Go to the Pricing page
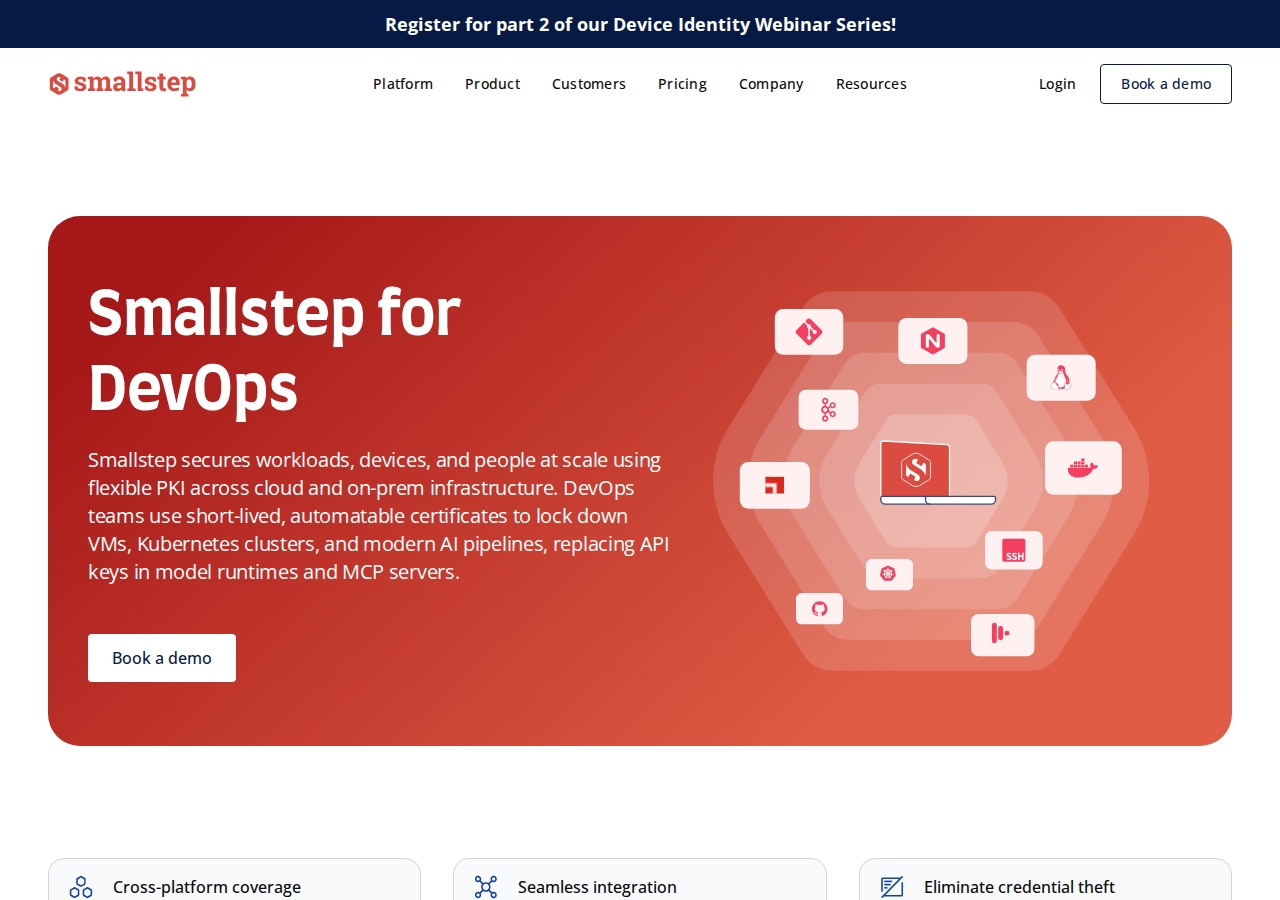The height and width of the screenshot is (900, 1280). coord(682,84)
